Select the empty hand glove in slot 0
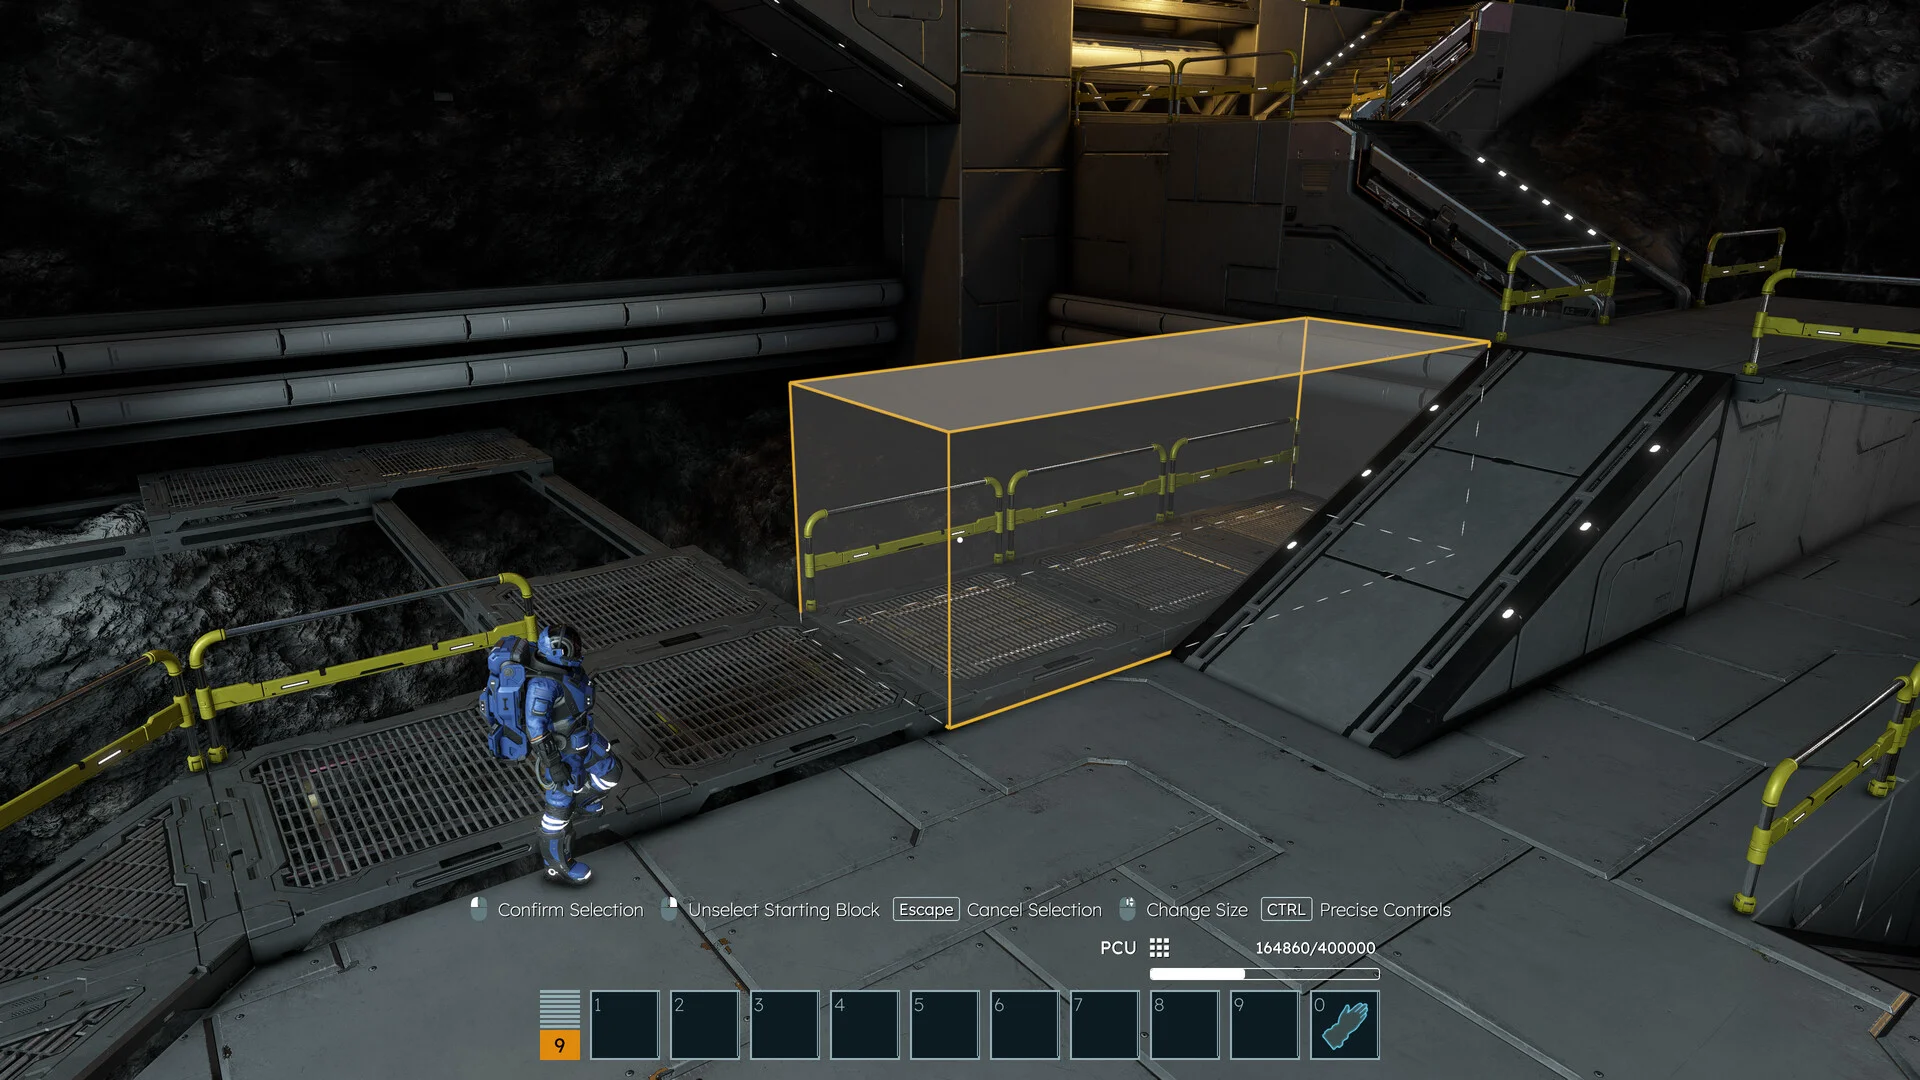The width and height of the screenshot is (1920, 1080). pos(1345,1026)
